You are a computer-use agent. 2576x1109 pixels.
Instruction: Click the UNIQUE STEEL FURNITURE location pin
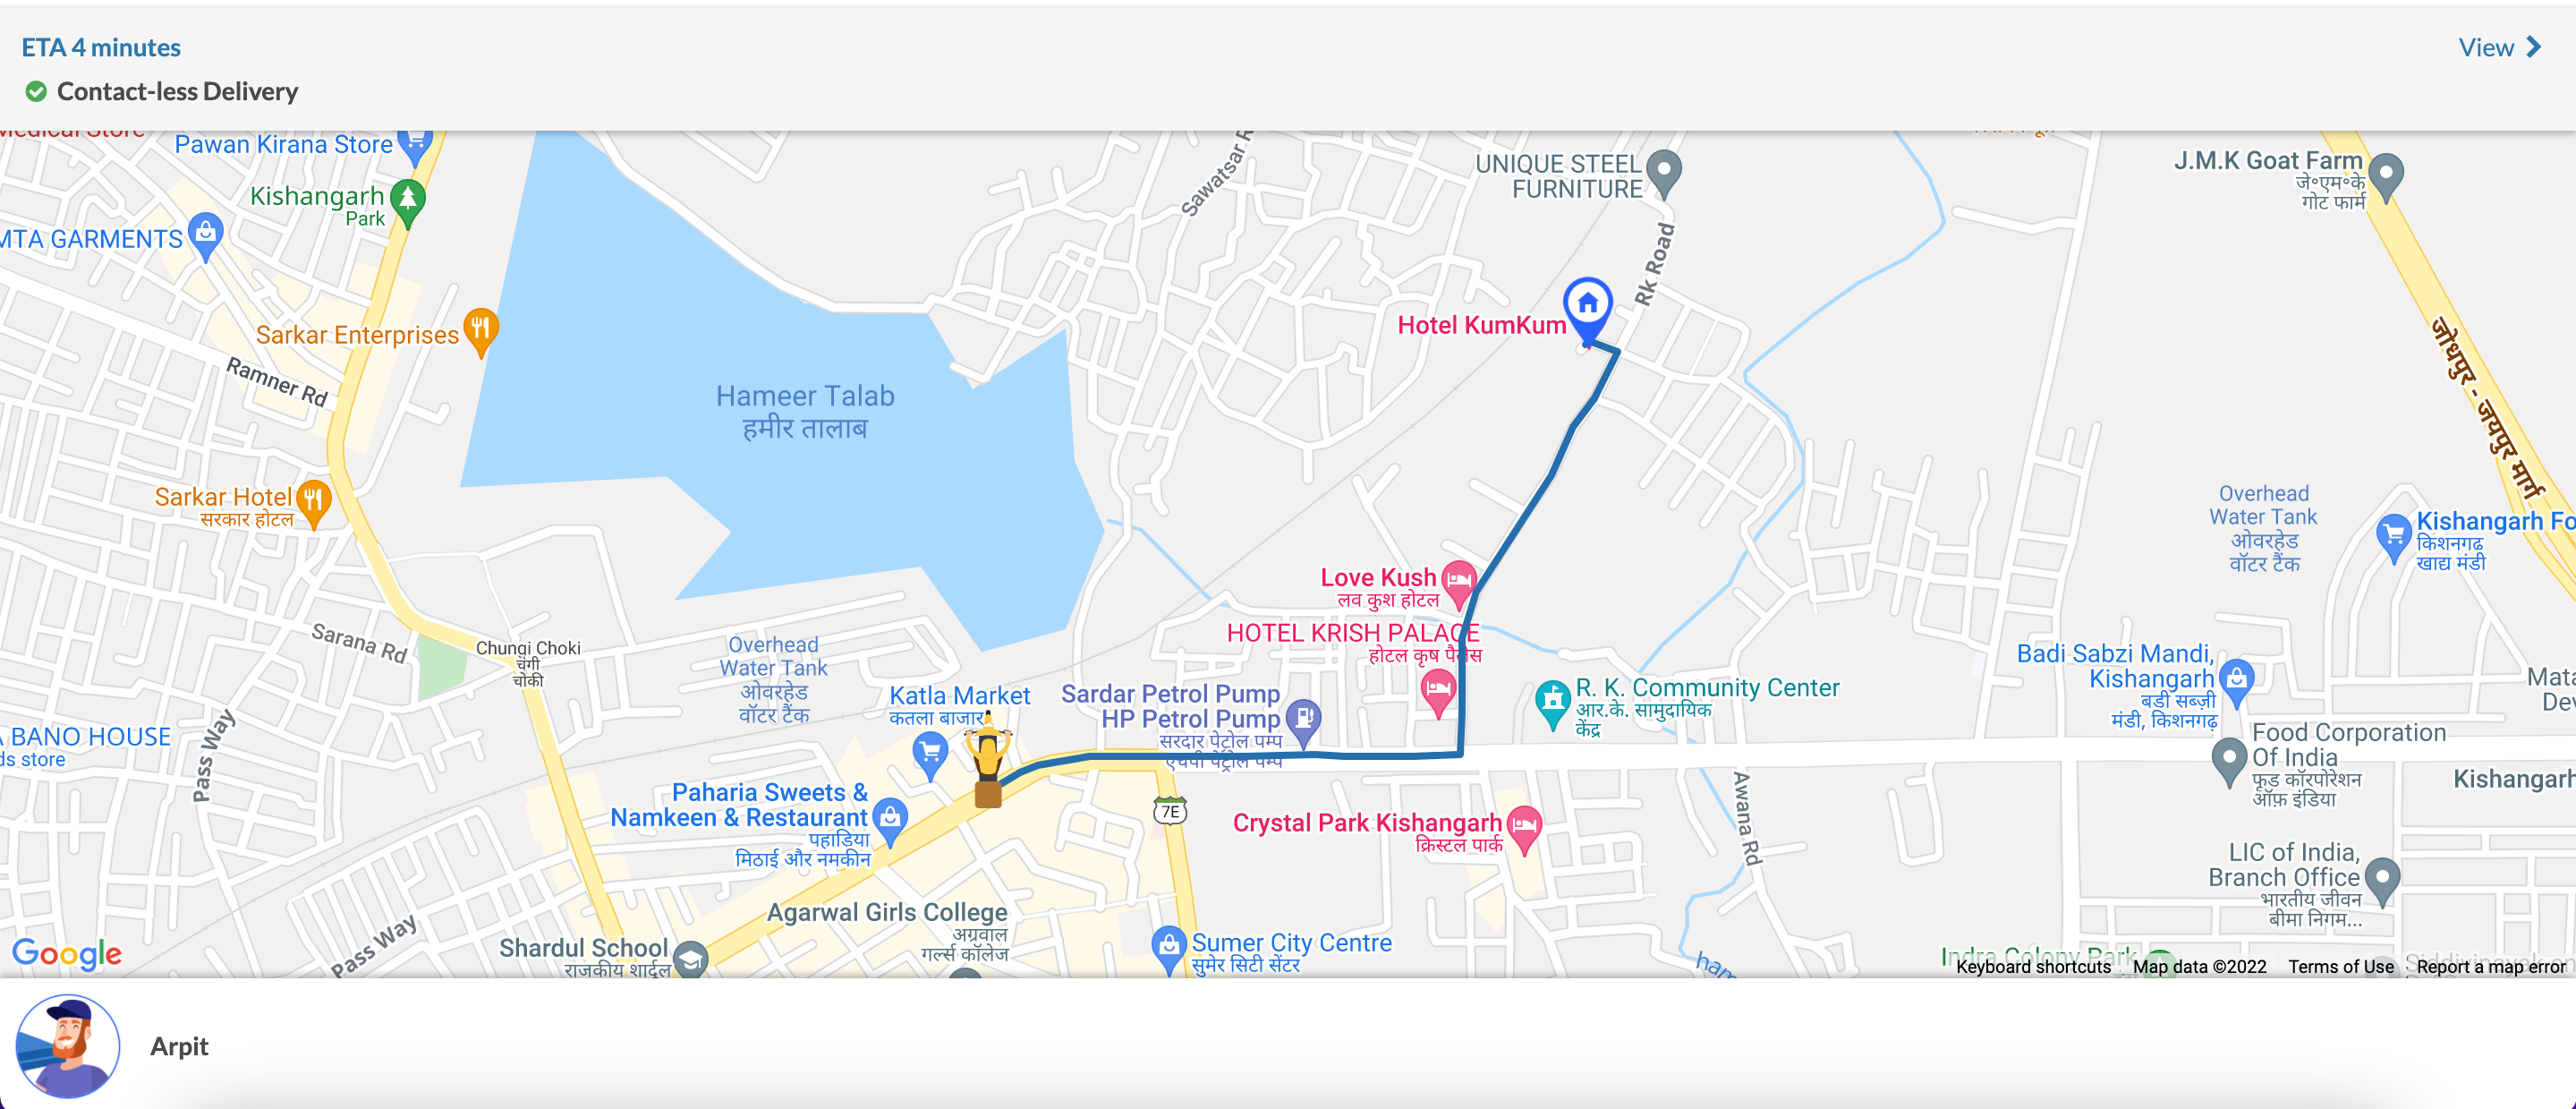[1664, 172]
